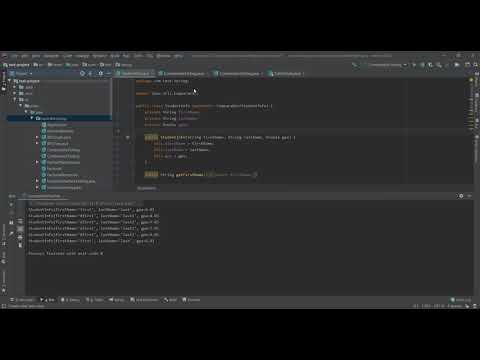The width and height of the screenshot is (480, 360).
Task: Click the inspection status indicator above the editor error stripe
Action: 471,80
